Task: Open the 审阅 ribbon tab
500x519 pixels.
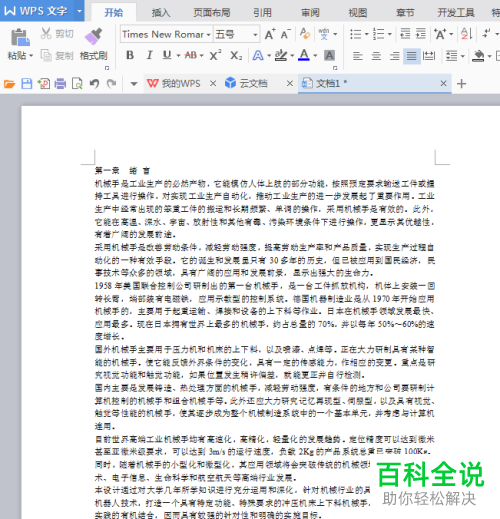Action: click(x=310, y=13)
